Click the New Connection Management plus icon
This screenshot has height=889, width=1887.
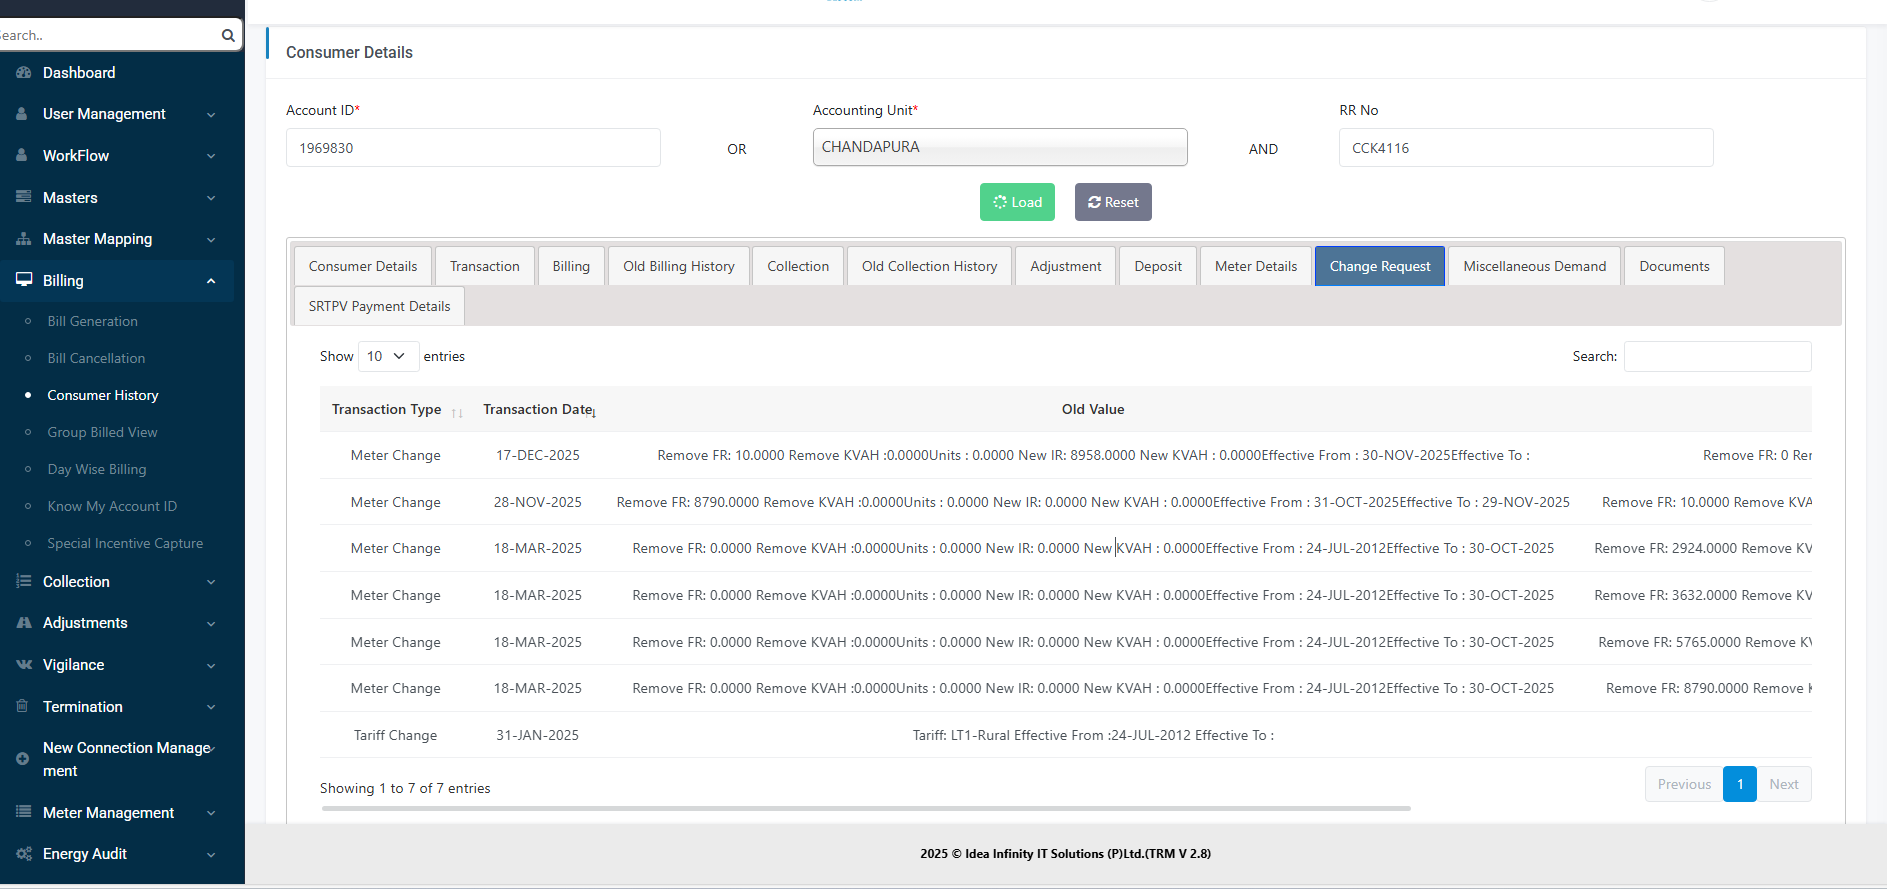click(x=23, y=759)
